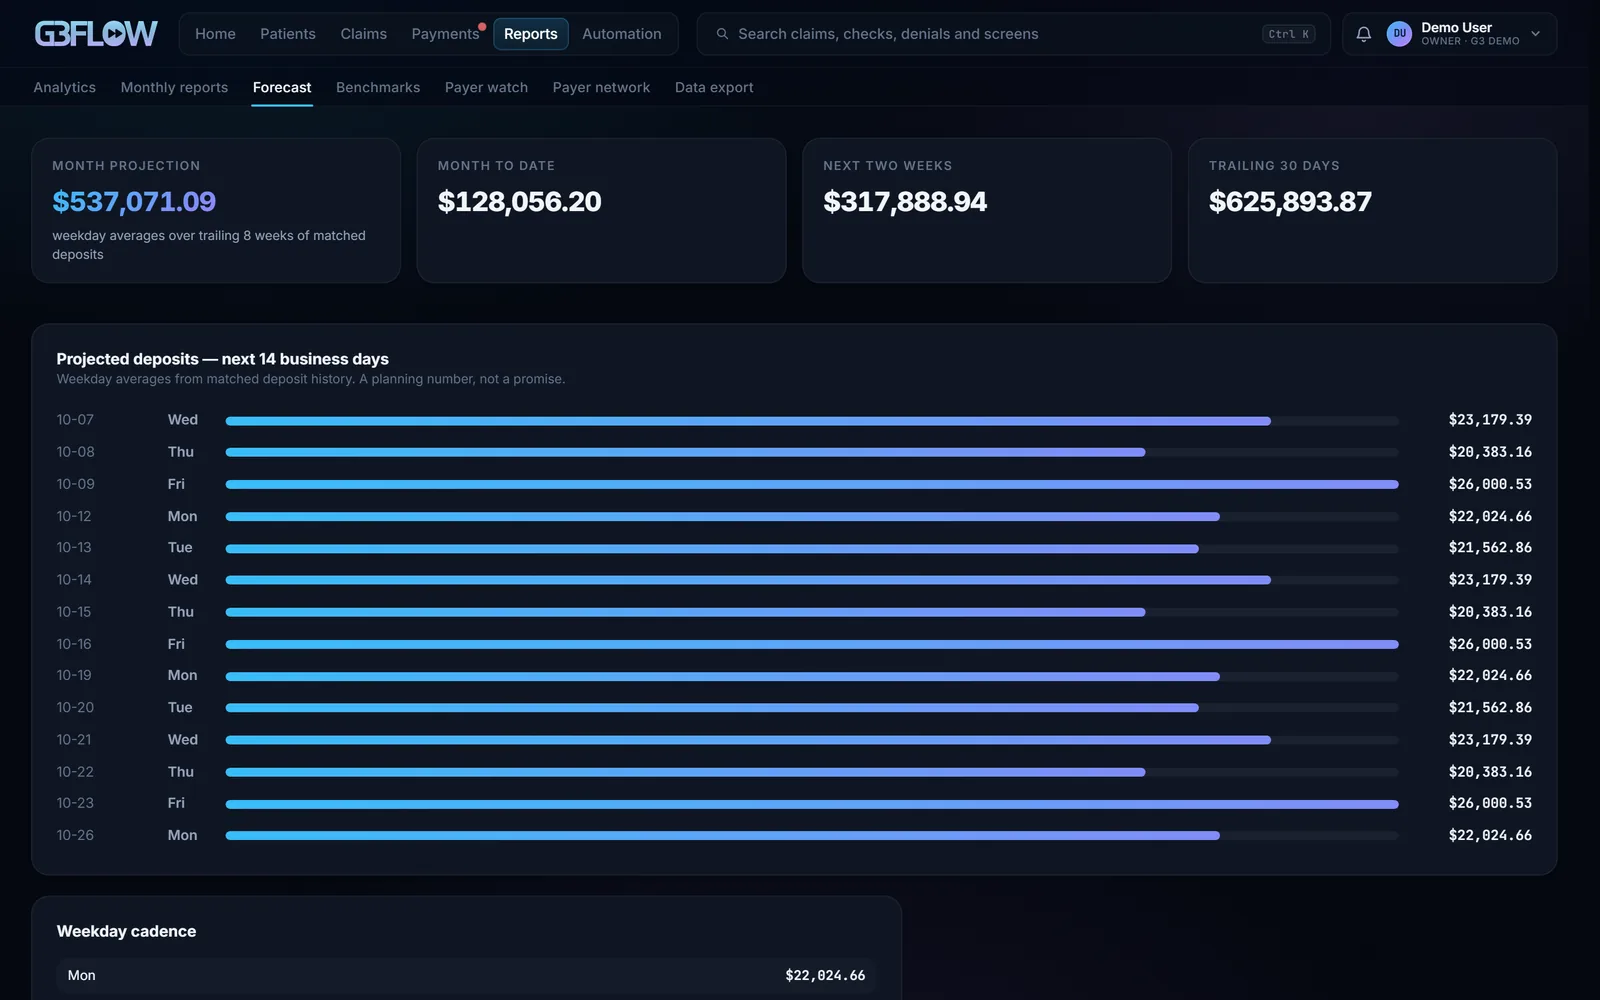The image size is (1600, 1000).
Task: Expand the Demo User account menu chevron
Action: [1536, 34]
